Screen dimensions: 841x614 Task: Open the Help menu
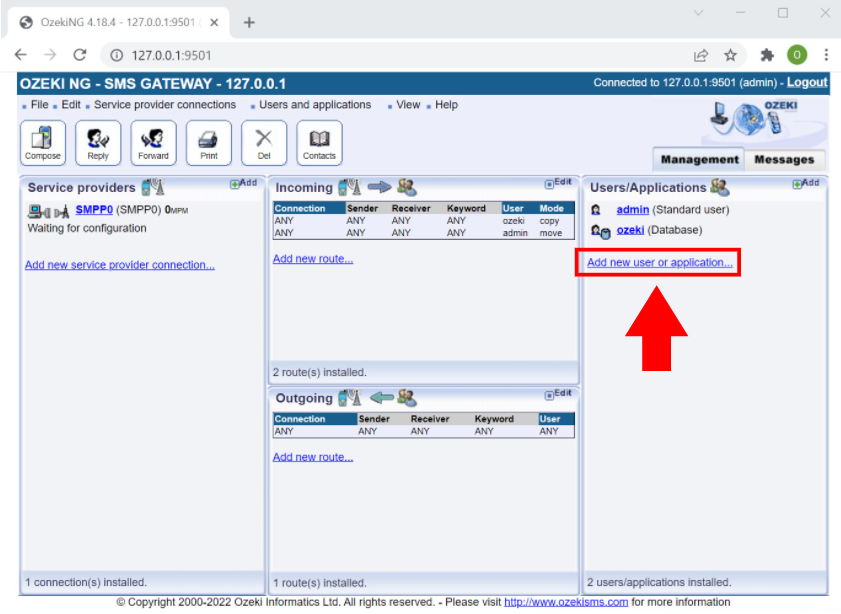(x=446, y=105)
